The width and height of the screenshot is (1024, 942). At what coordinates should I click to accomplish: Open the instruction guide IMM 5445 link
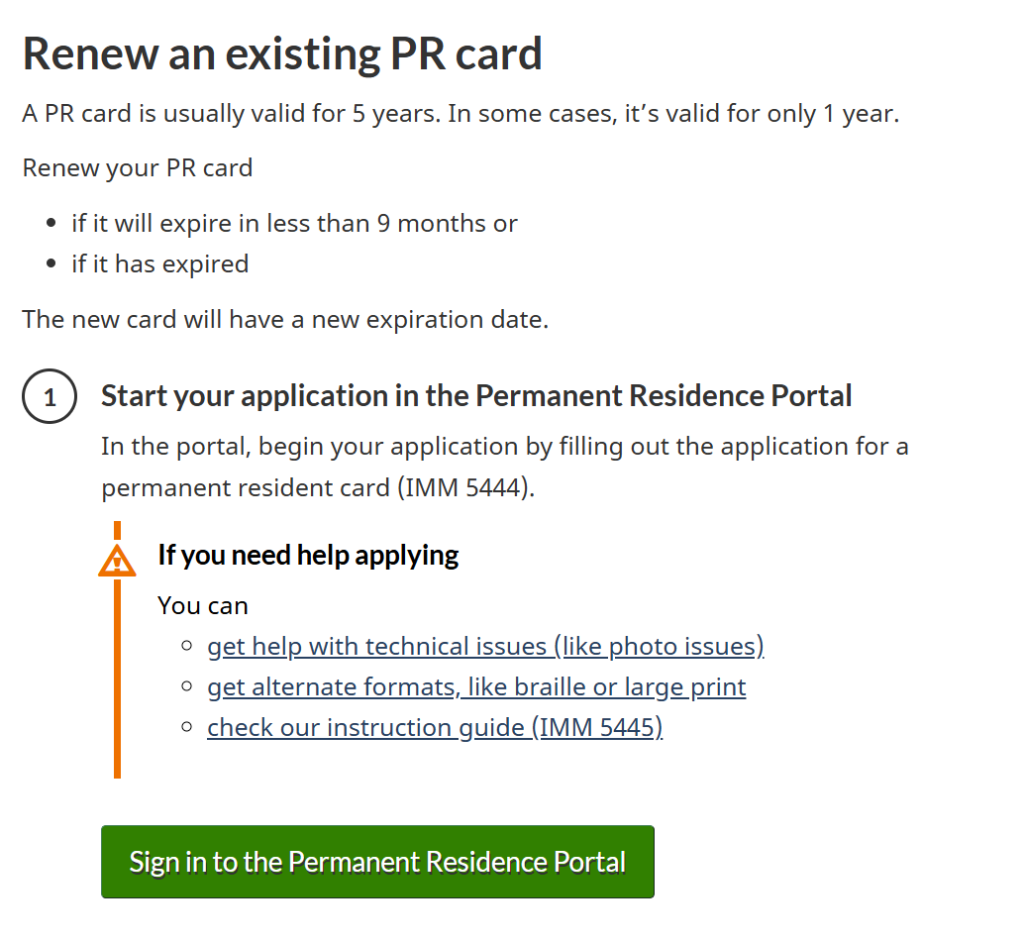(x=435, y=728)
